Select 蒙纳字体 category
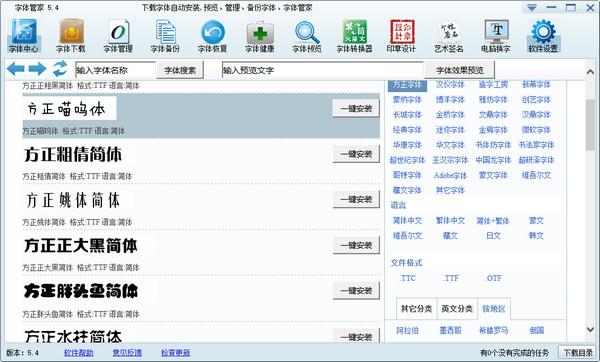 407,99
